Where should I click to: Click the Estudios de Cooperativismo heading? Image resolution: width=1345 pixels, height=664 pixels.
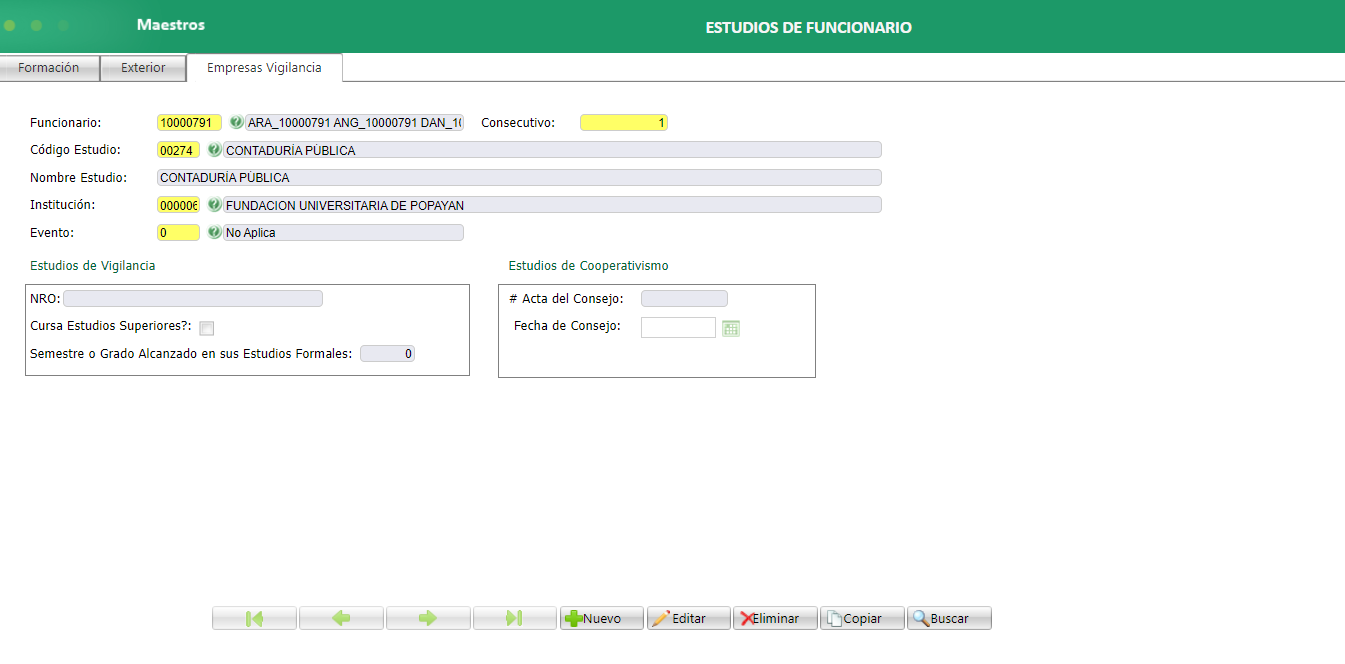pyautogui.click(x=589, y=266)
